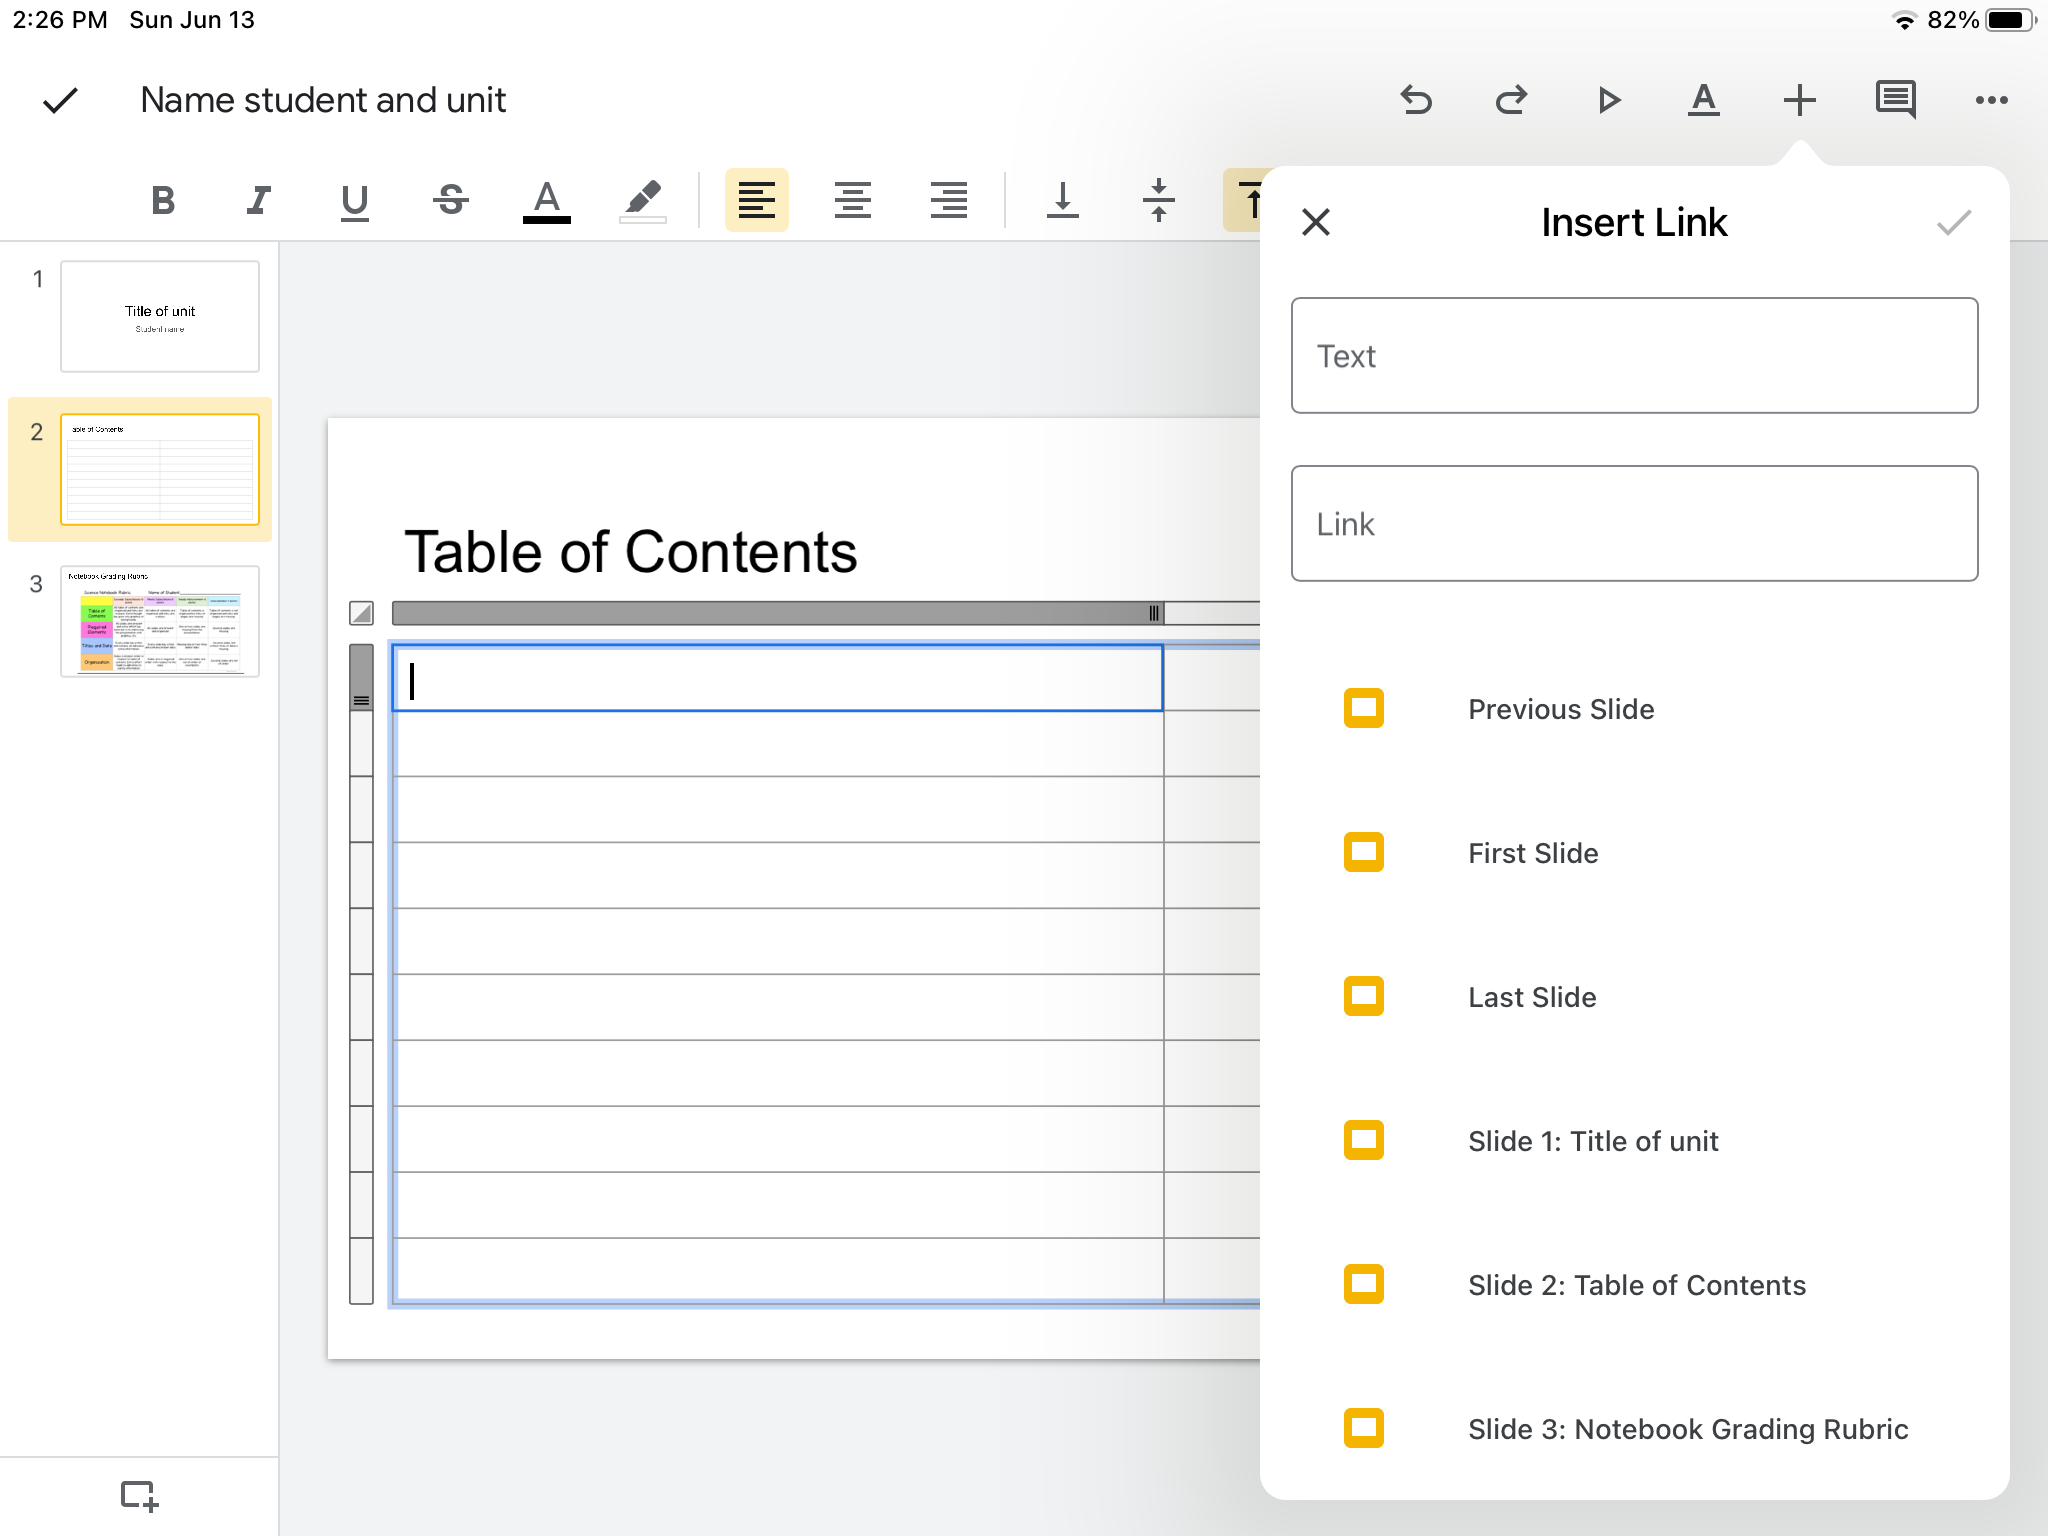
Task: Link to Previous Slide
Action: point(1634,709)
